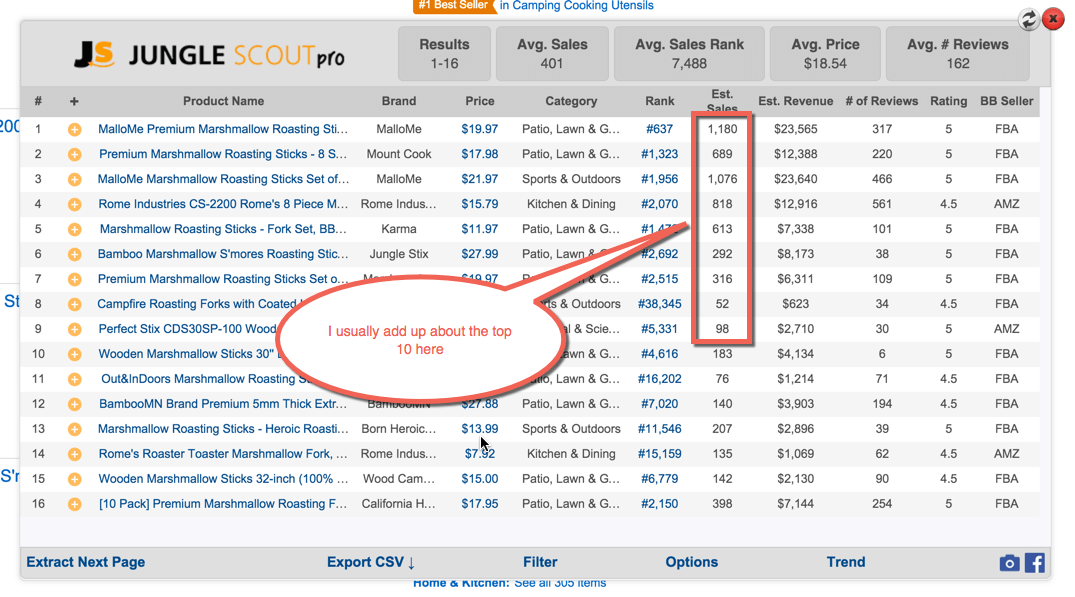1075x597 pixels.
Task: Click Extract Next Page
Action: tap(85, 562)
